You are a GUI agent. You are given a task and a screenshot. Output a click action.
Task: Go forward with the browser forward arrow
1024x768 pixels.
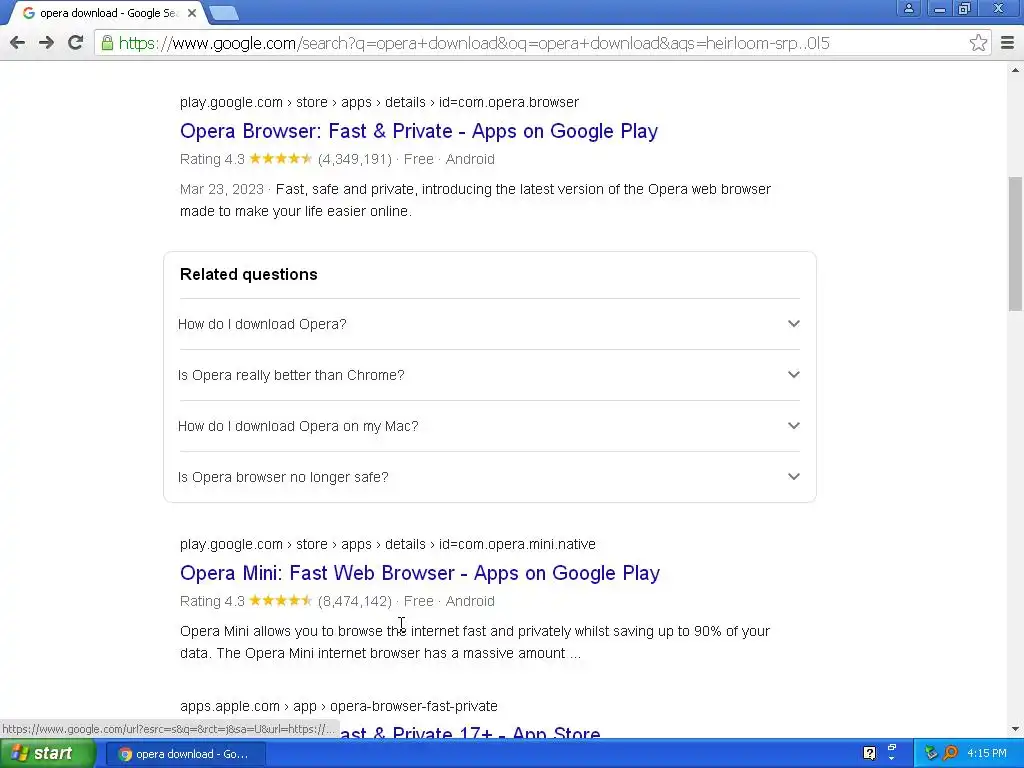pyautogui.click(x=46, y=43)
